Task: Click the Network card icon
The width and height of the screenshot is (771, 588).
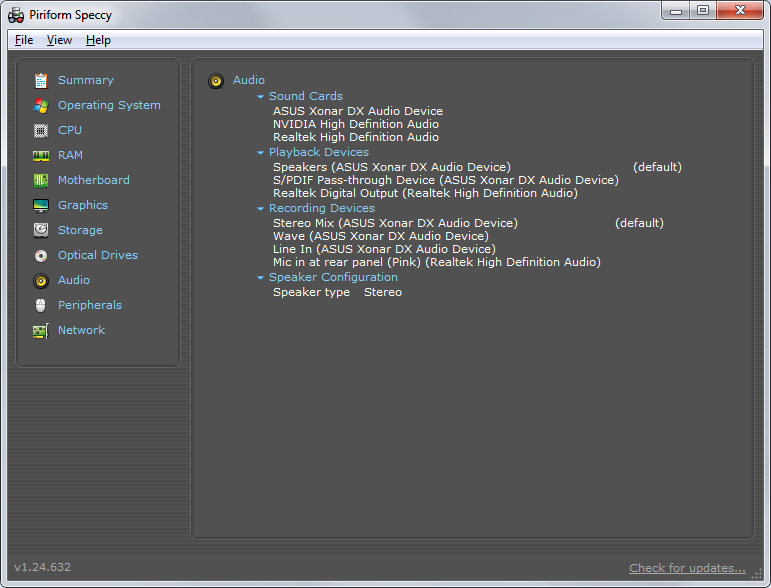Action: coord(41,331)
